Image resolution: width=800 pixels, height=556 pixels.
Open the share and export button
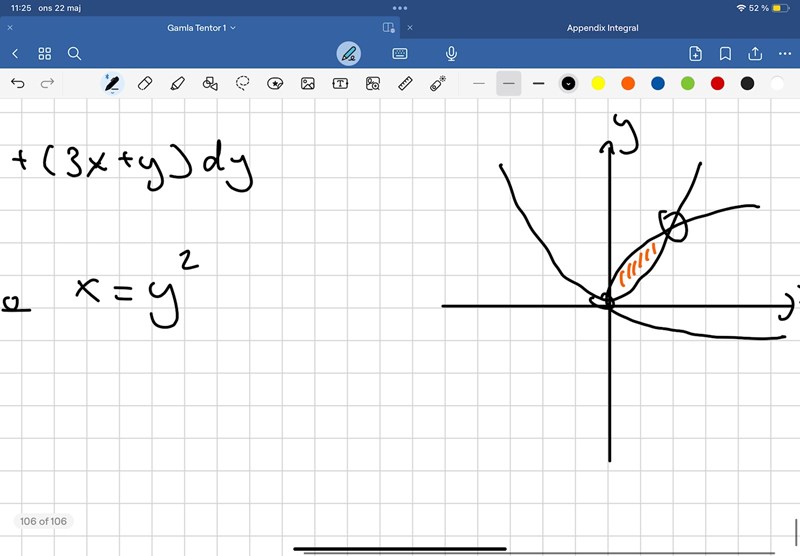[x=755, y=53]
